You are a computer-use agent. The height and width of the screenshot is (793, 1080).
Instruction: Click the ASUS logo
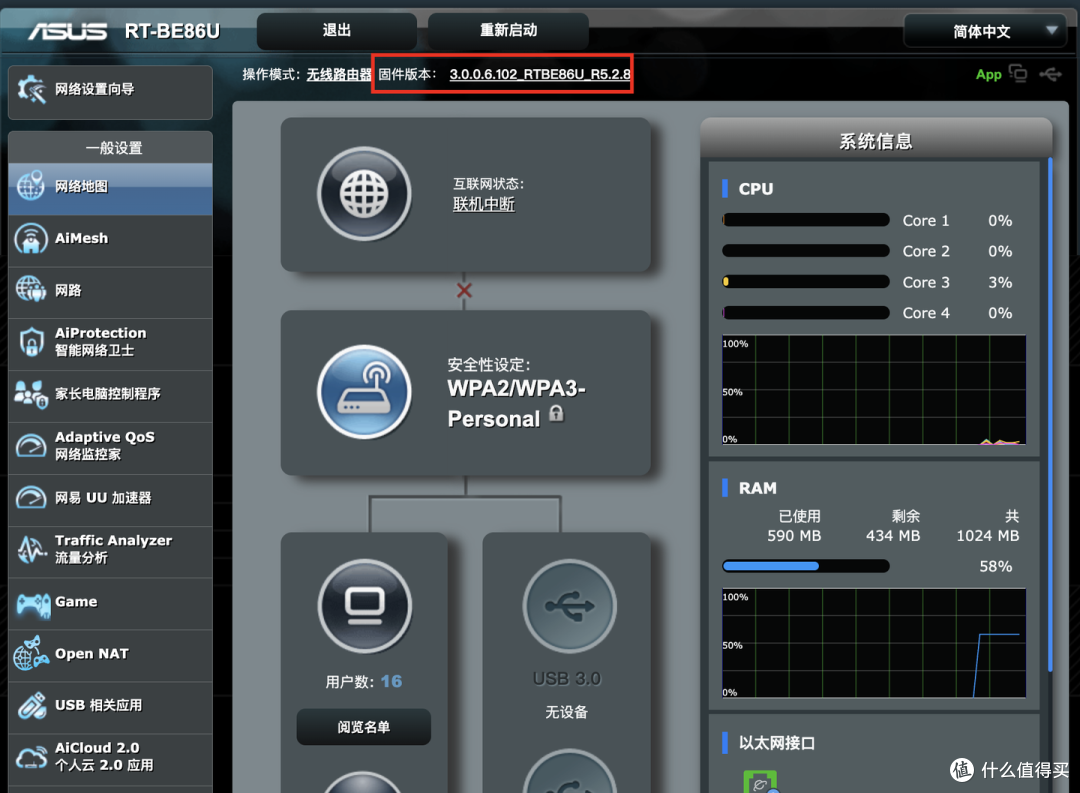click(68, 31)
